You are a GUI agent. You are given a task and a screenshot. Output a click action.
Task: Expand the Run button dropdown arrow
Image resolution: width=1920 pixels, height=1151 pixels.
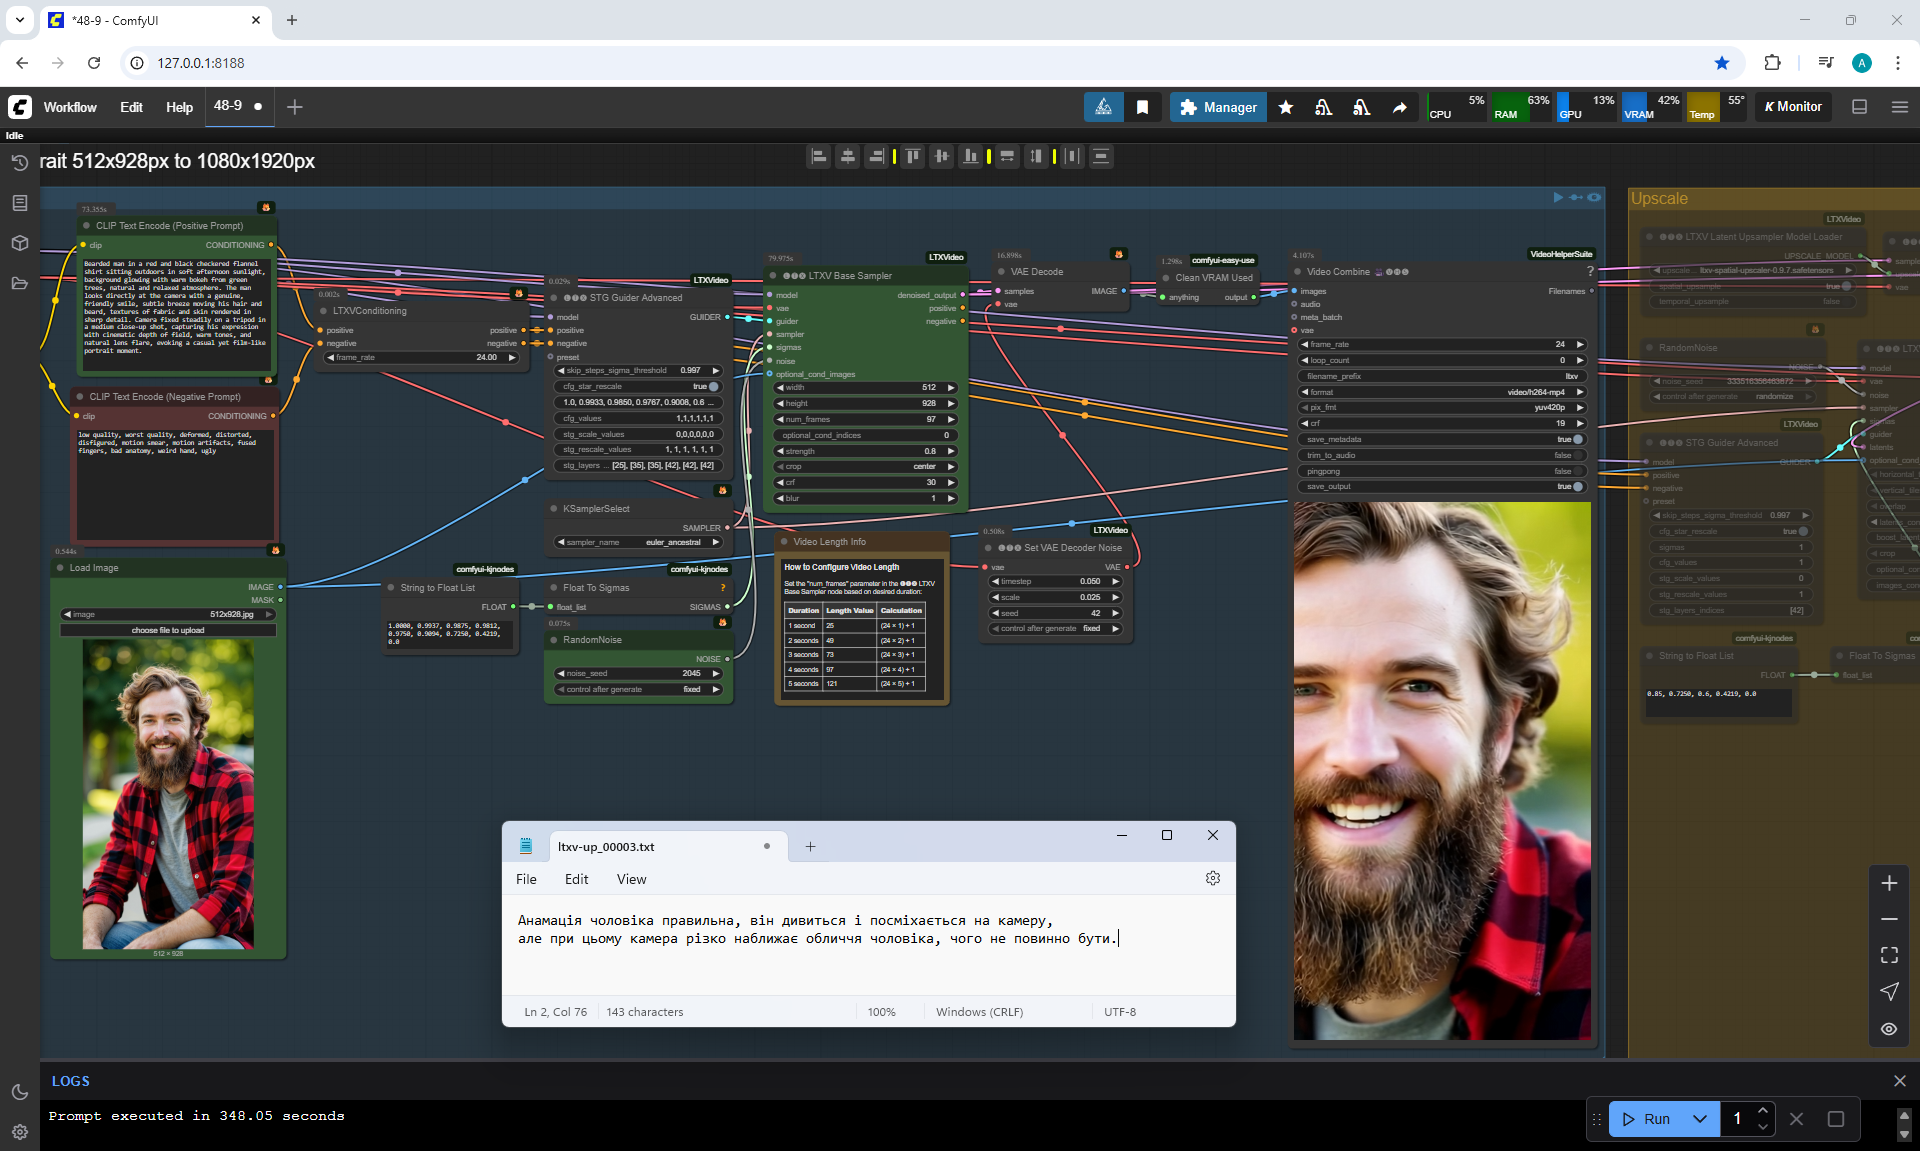click(1700, 1119)
